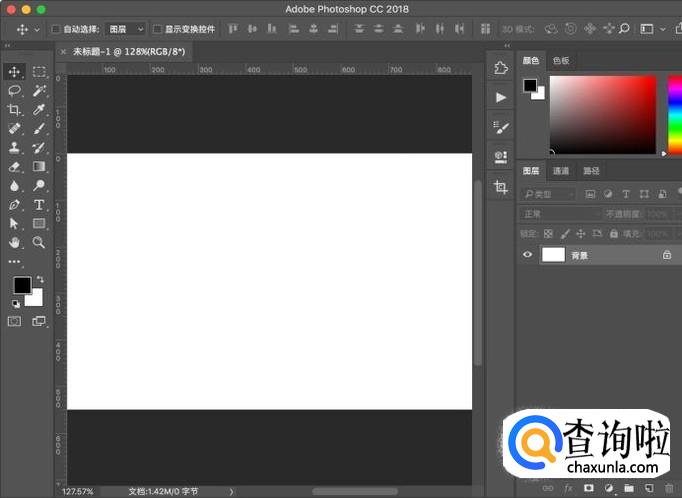Pick the Lasso tool

14,90
